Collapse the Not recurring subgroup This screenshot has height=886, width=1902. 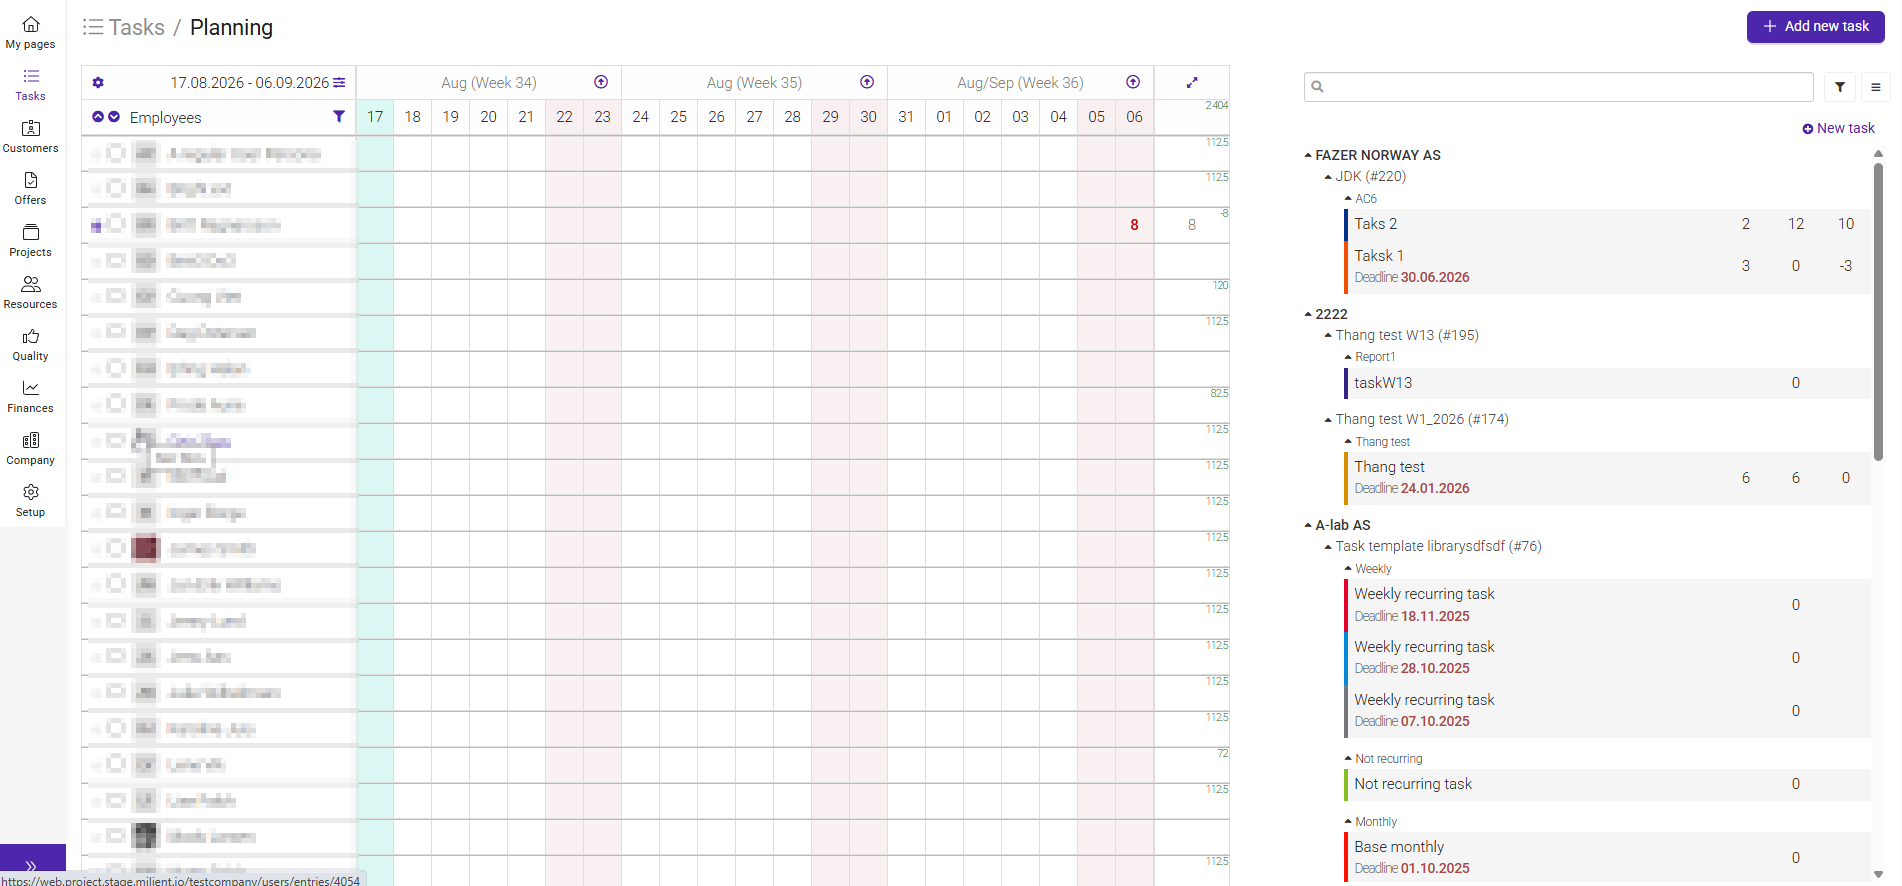coord(1348,759)
